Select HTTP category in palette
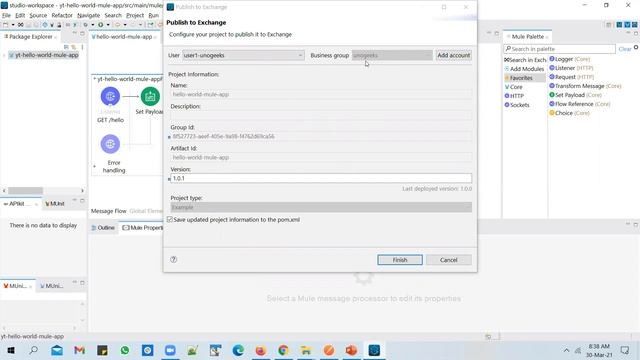Screen dimensions: 640x360 tap(514, 96)
